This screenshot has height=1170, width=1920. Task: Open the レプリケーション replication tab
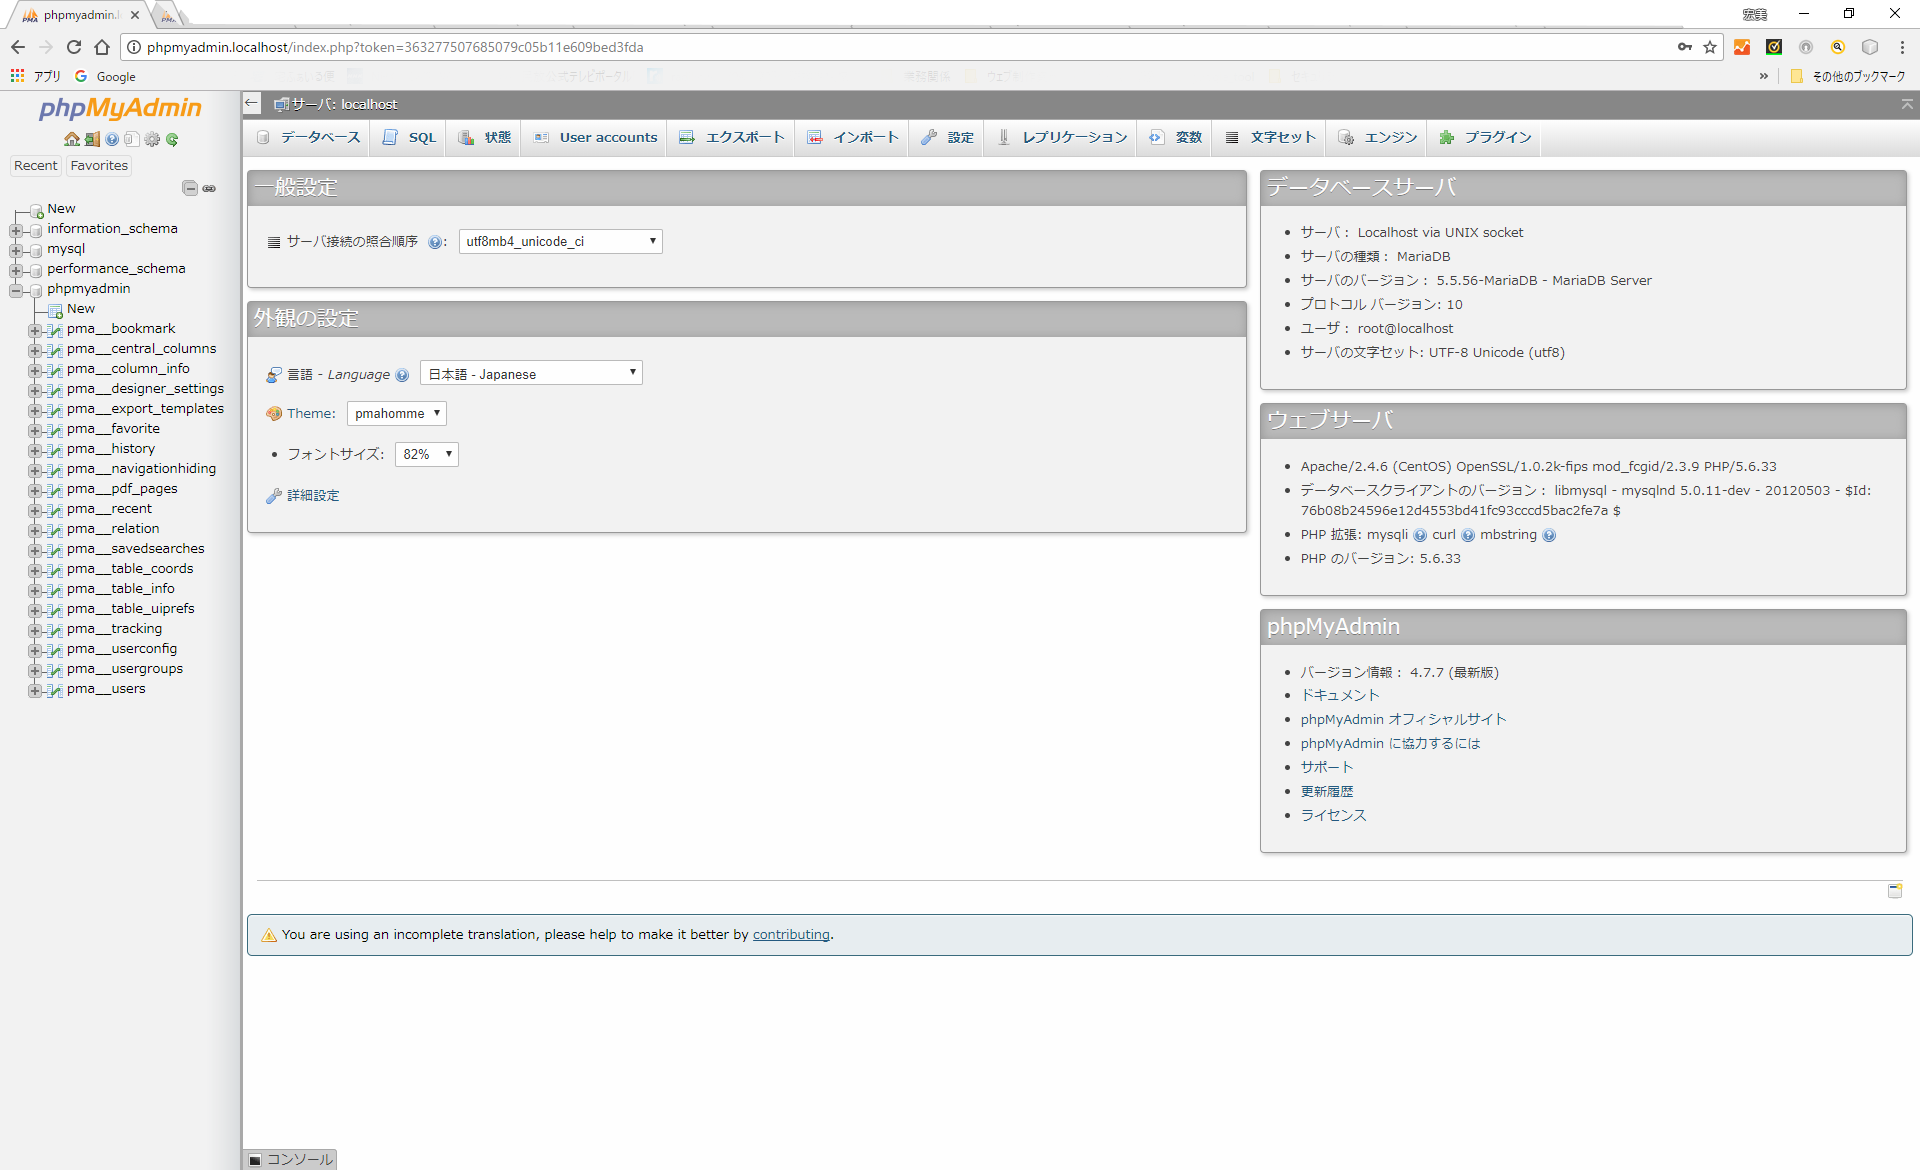[1062, 137]
